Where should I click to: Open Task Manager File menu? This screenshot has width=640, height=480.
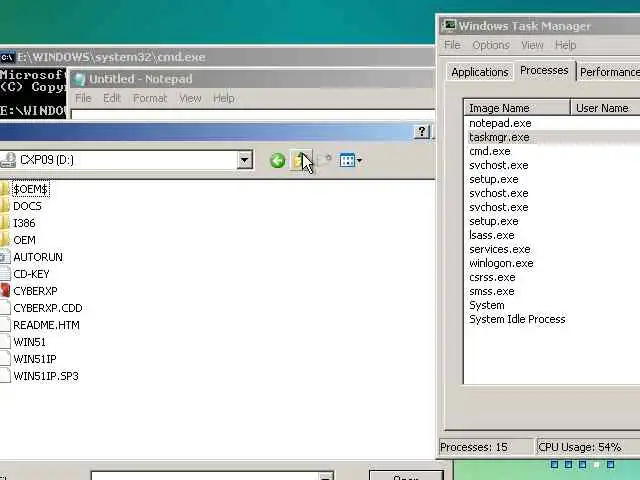coord(452,45)
